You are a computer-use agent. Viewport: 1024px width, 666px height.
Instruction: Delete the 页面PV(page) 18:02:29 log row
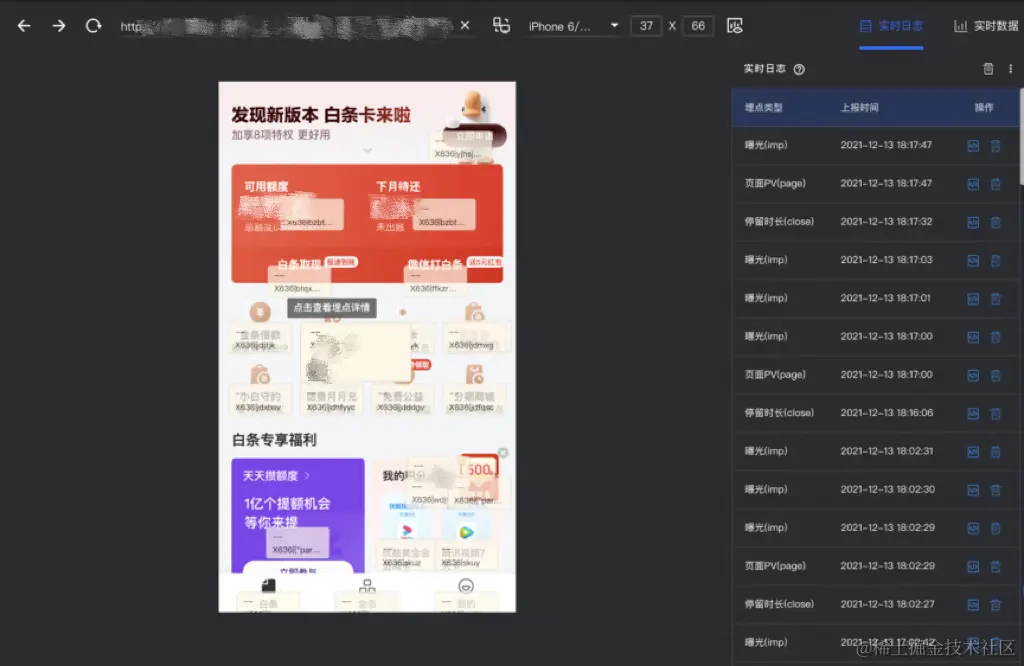pyautogui.click(x=995, y=567)
